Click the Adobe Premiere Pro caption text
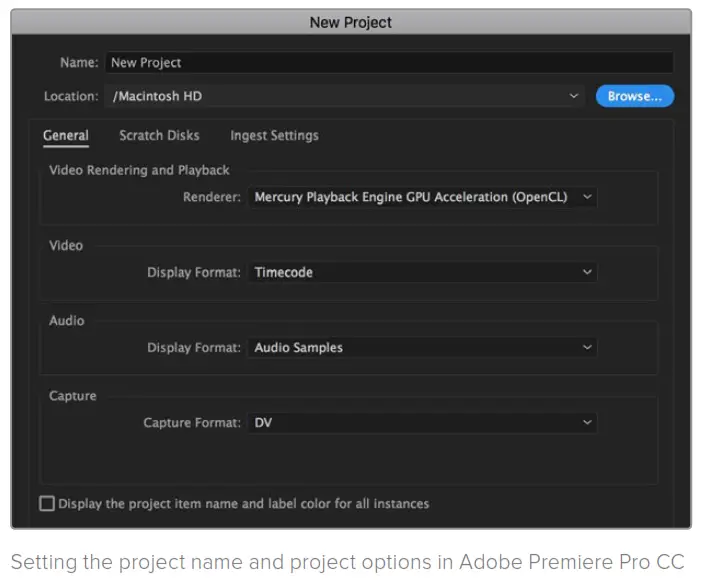Image resolution: width=701 pixels, height=580 pixels. pos(347,561)
